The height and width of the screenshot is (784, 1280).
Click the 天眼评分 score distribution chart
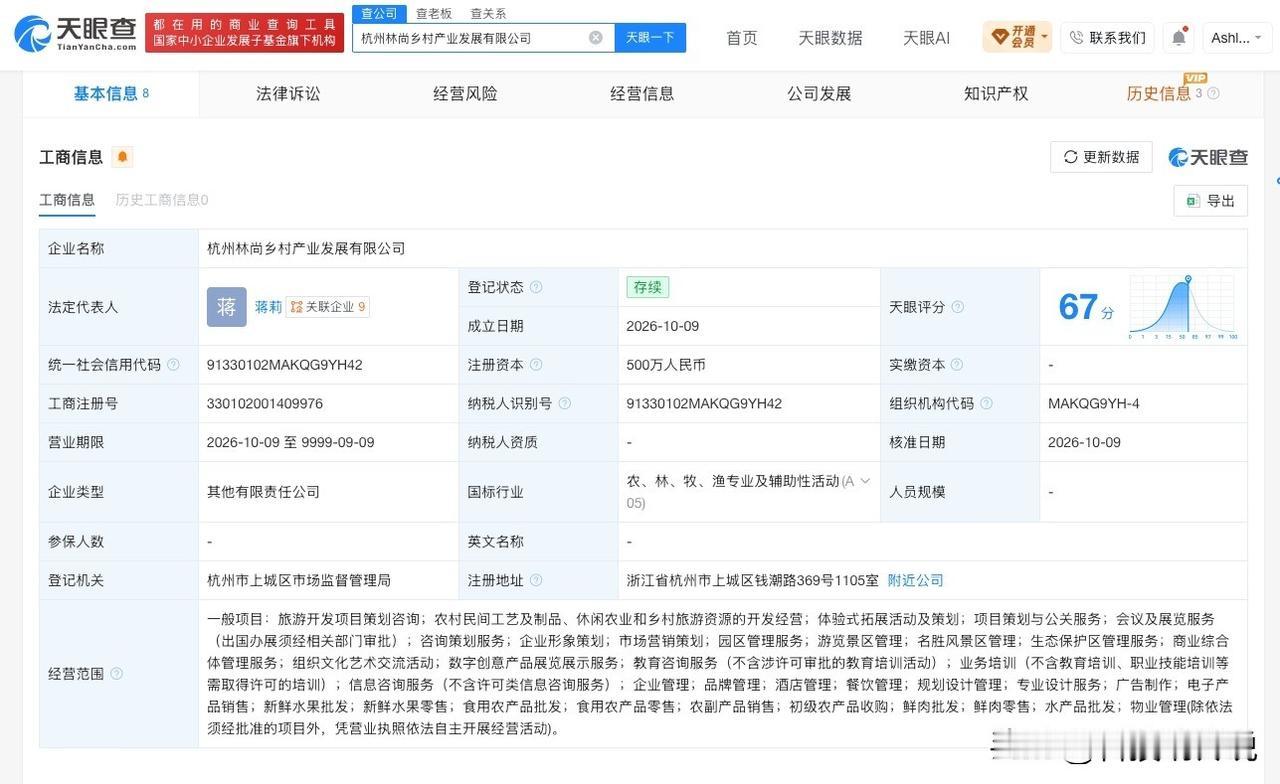pyautogui.click(x=1183, y=307)
